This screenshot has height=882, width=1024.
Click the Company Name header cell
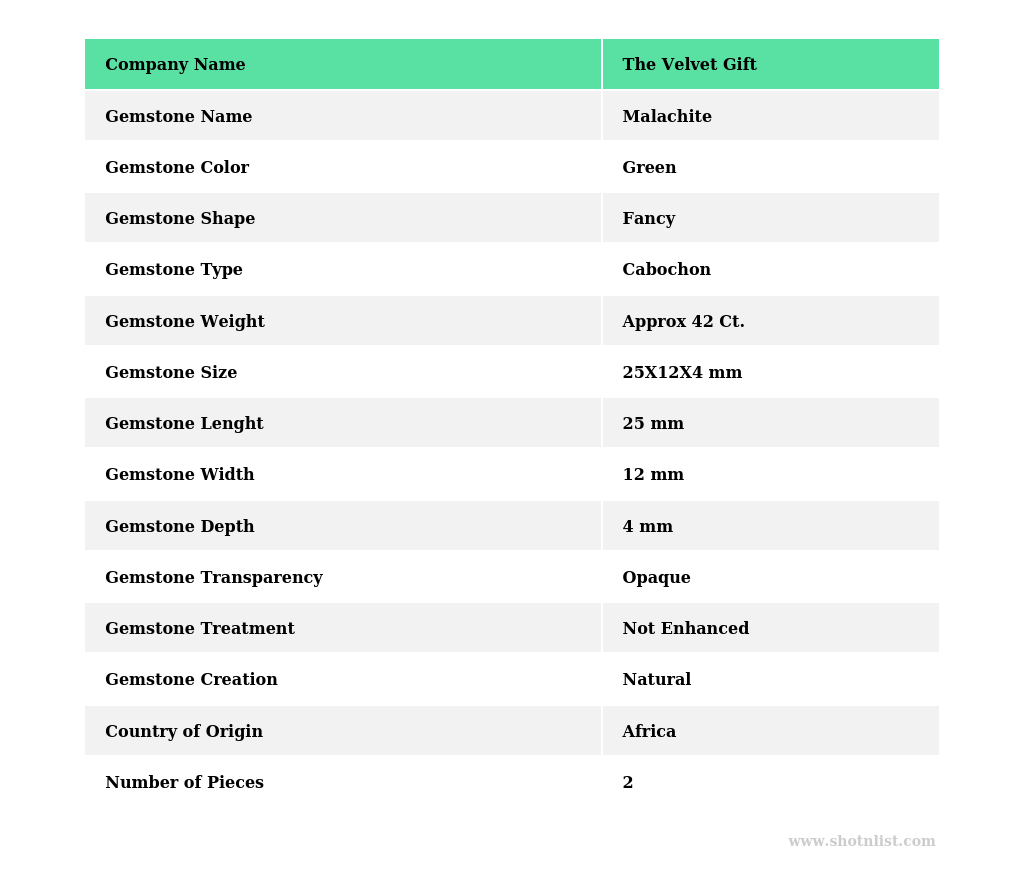[175, 65]
